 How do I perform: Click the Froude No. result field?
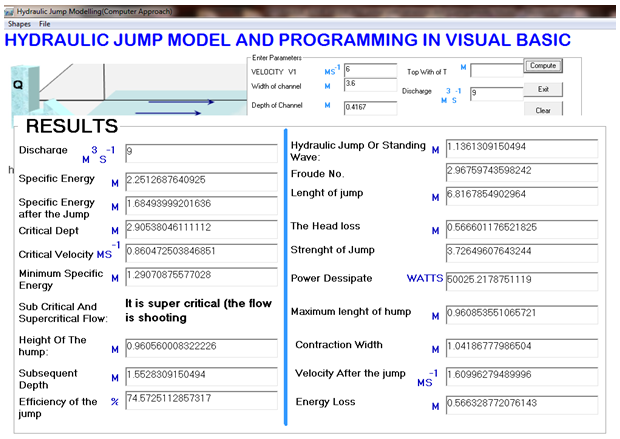coord(520,170)
